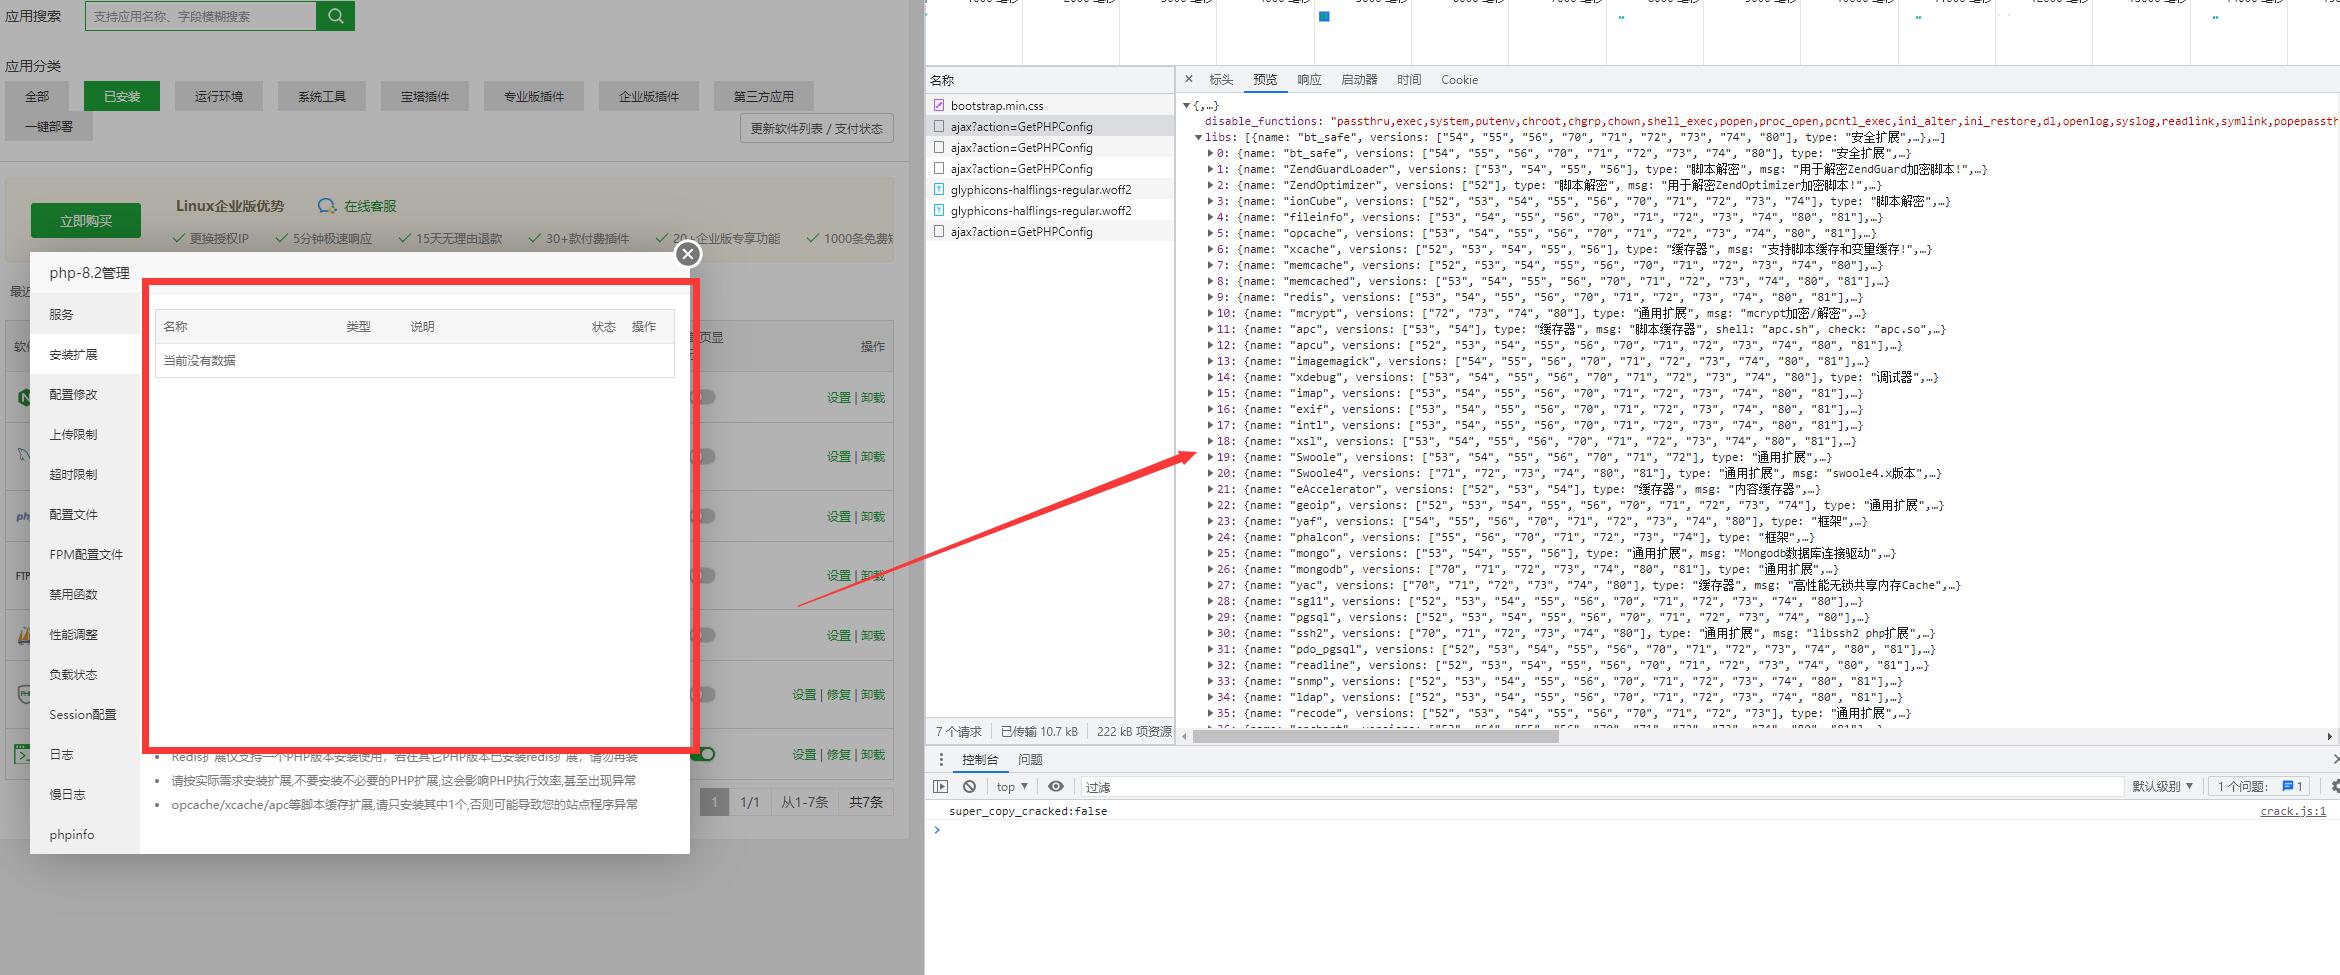Image resolution: width=2340 pixels, height=975 pixels.
Task: Expand item 5 opcache entry
Action: [1210, 233]
